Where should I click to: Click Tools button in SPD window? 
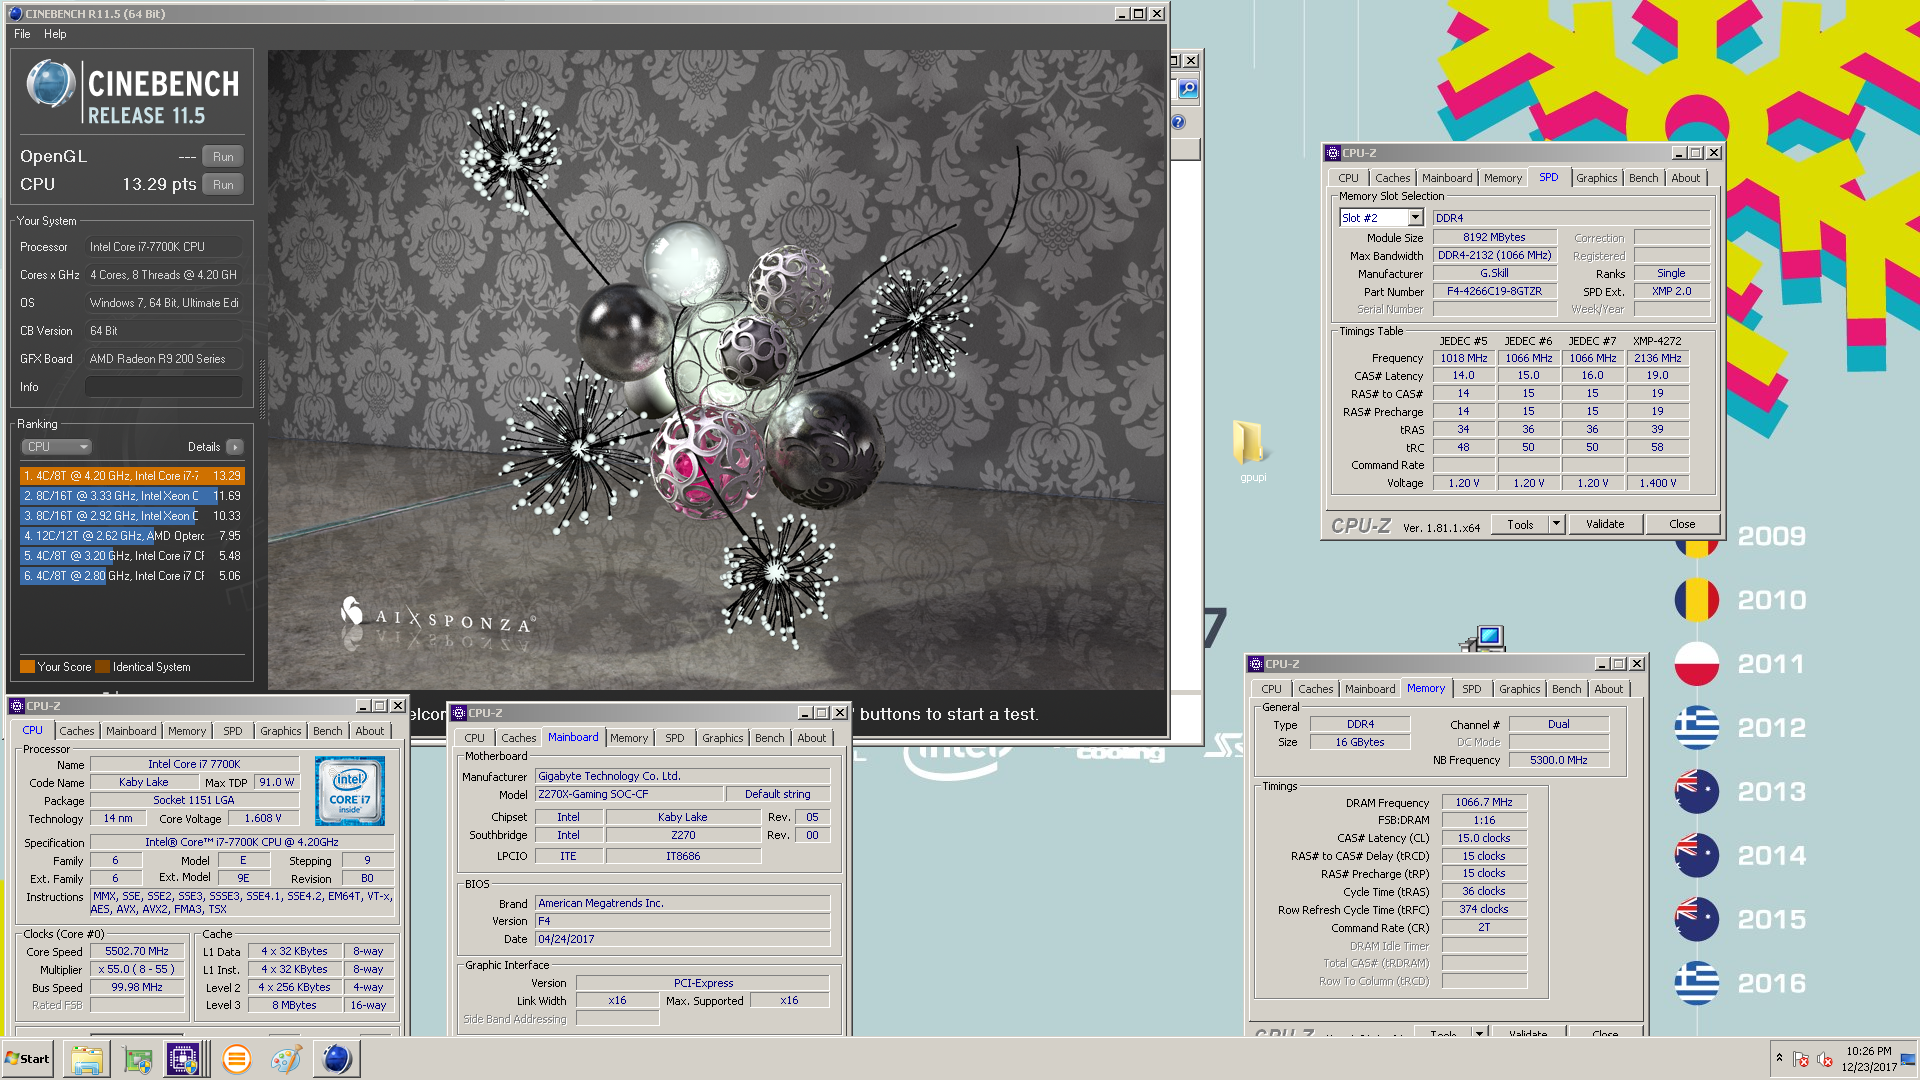[x=1520, y=524]
